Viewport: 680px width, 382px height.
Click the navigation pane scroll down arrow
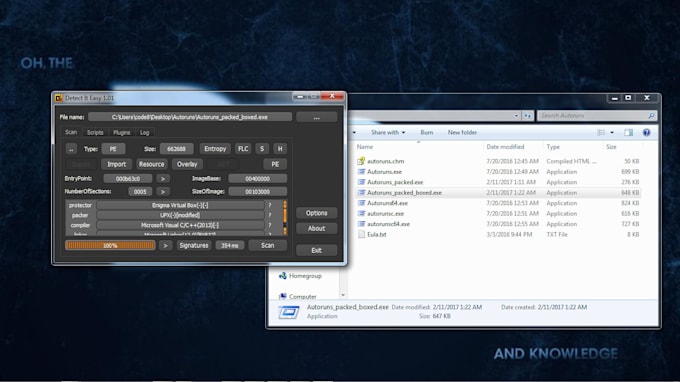click(x=343, y=295)
